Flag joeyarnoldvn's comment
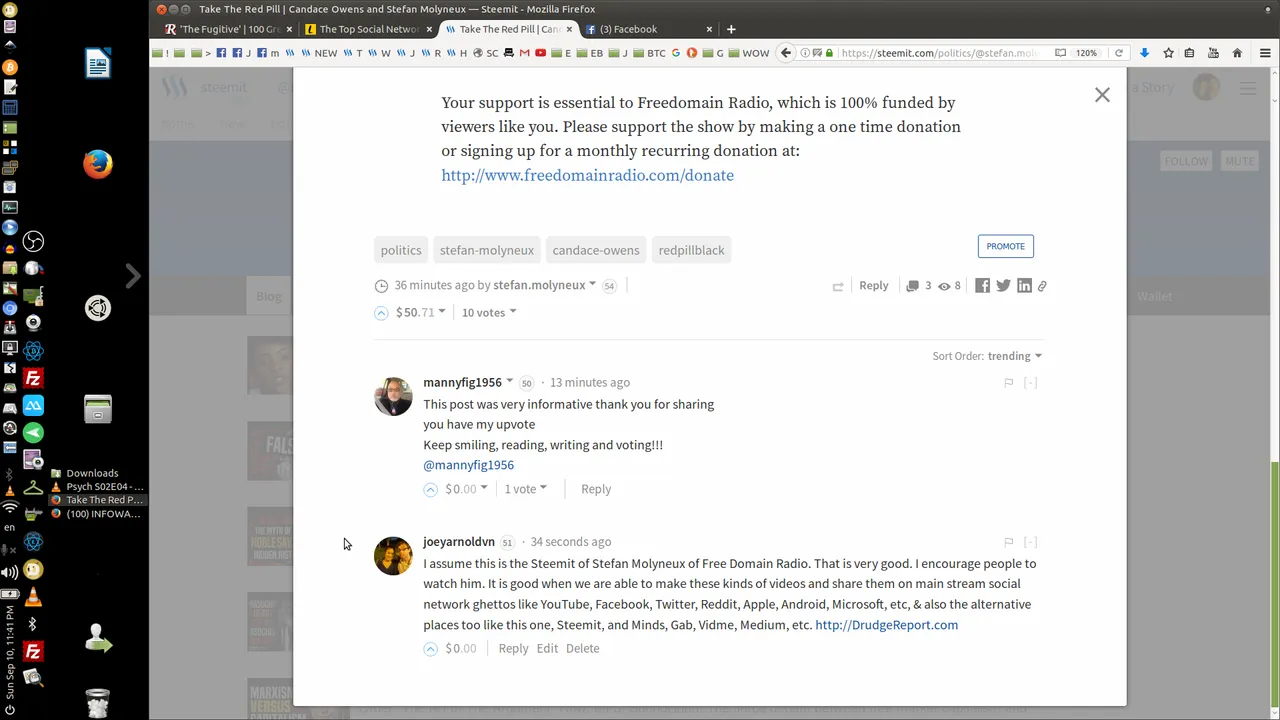Screen dimensions: 1280x720 1008,542
